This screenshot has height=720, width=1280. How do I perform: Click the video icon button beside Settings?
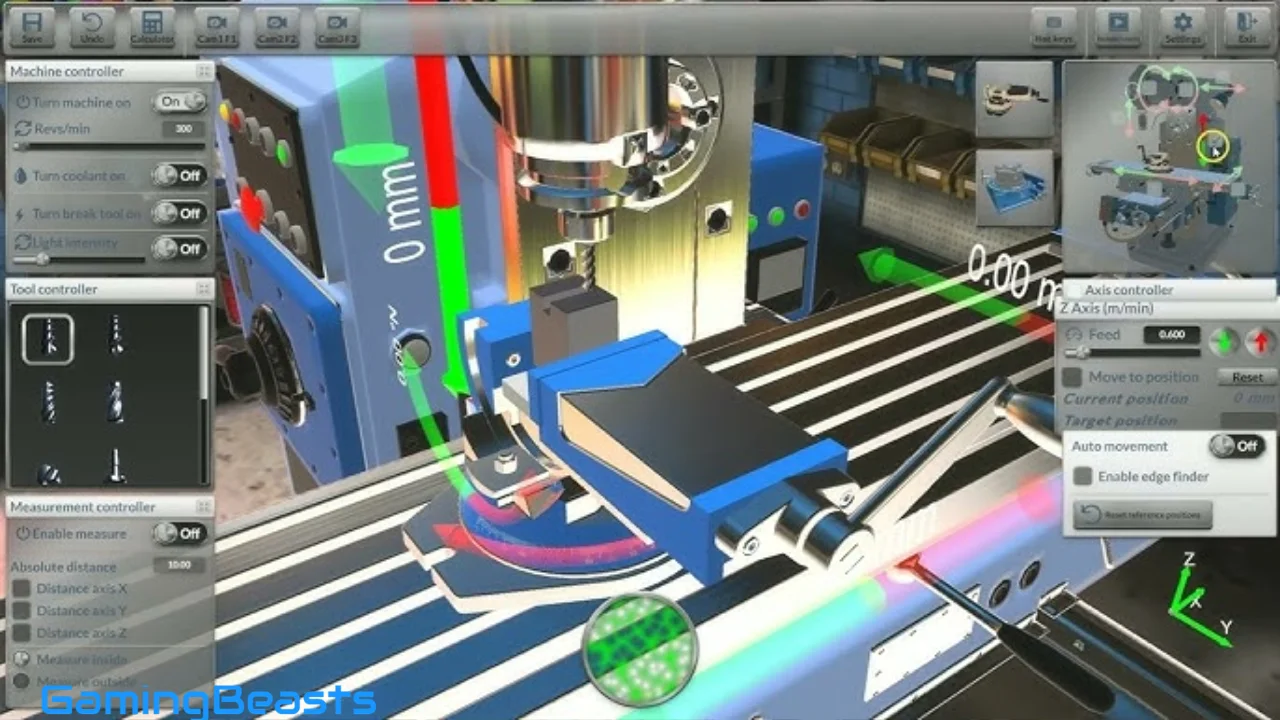pos(1118,28)
